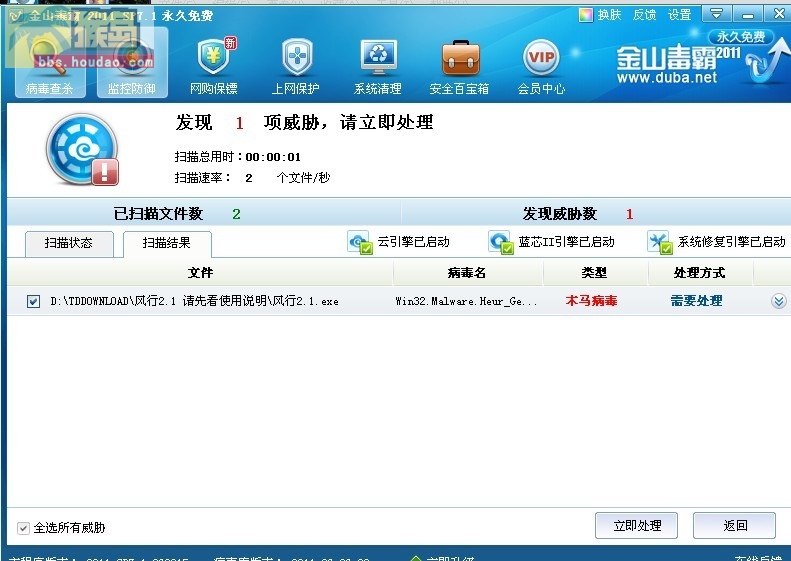Click the 云引擎已启动 cloud engine icon
This screenshot has height=561, width=791.
(x=360, y=242)
